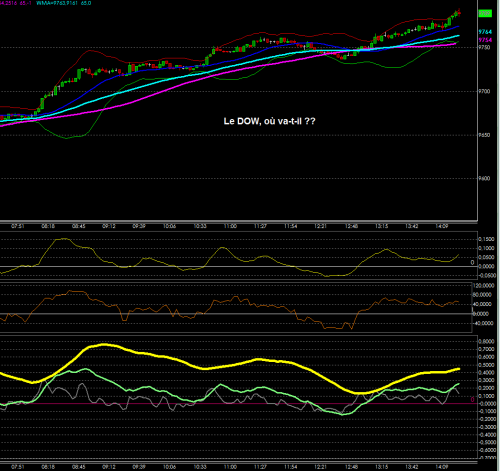Image resolution: width=500 pixels, height=471 pixels.
Task: Click the cyan WMA readout in chart header
Action: pyautogui.click(x=63, y=3)
